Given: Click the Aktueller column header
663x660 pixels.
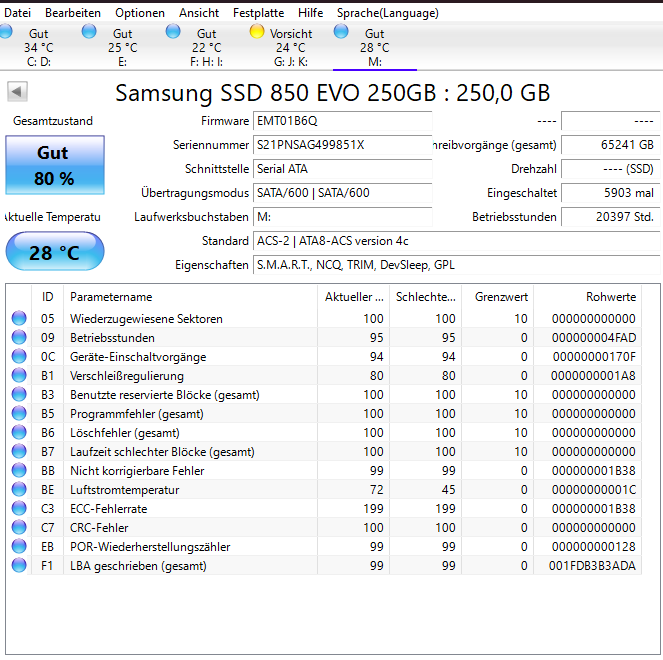Looking at the screenshot, I should point(353,297).
